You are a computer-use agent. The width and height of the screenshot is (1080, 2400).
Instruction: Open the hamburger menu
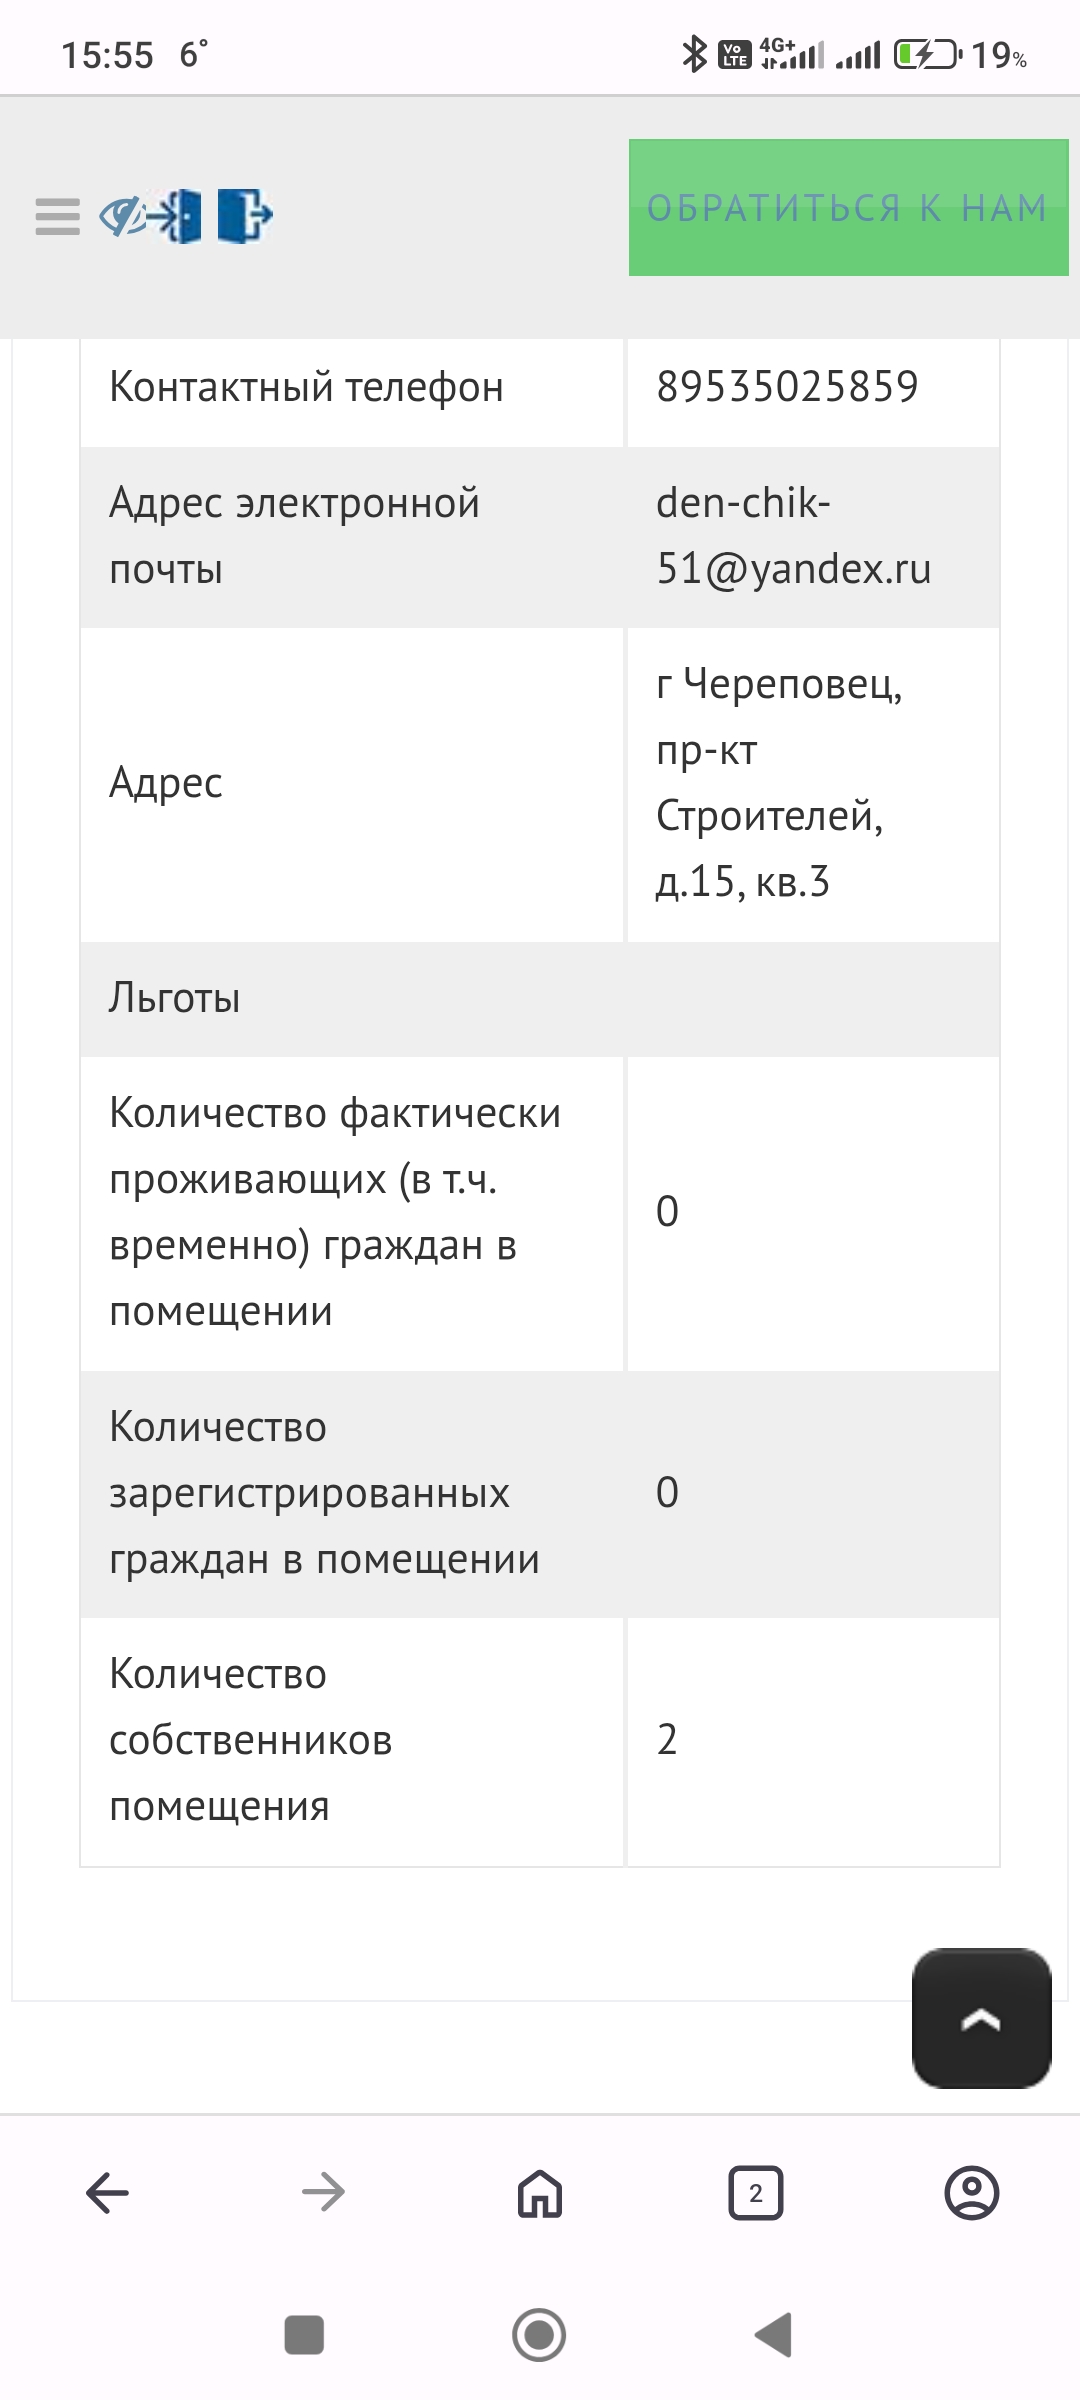(x=57, y=216)
